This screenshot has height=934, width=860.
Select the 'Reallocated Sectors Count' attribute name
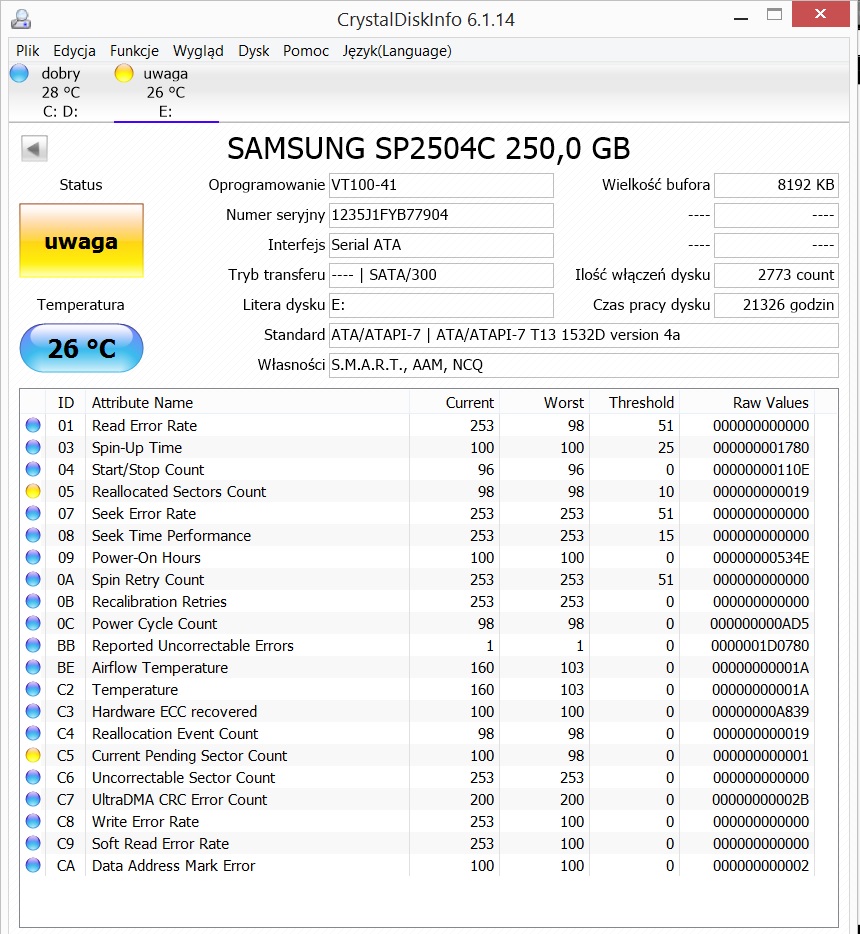click(179, 491)
